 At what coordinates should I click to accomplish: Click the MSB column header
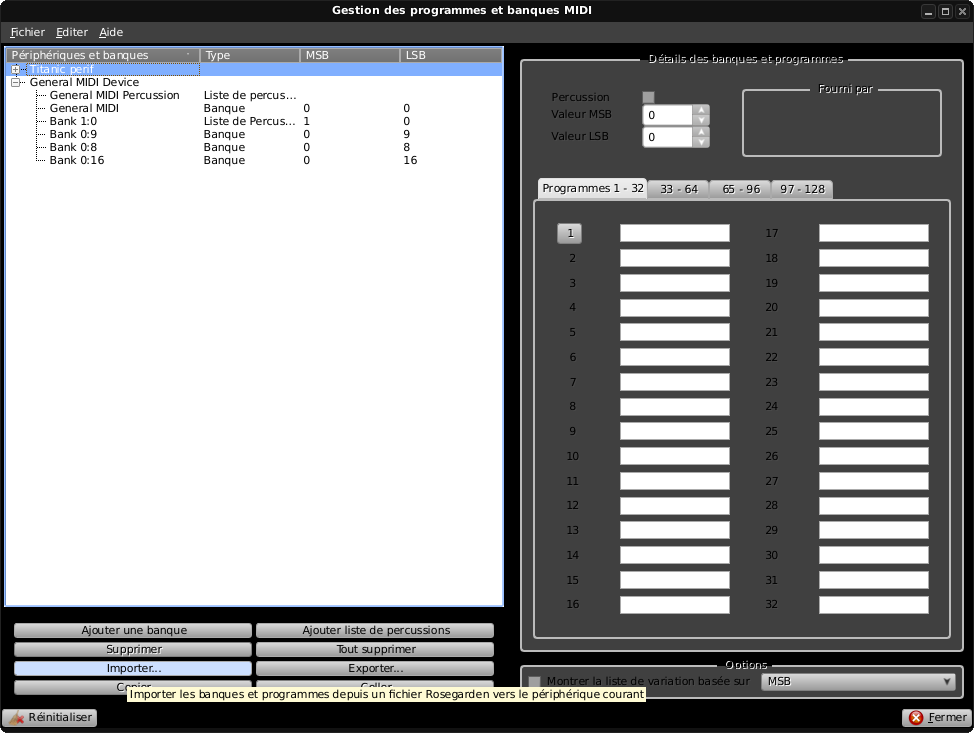click(350, 55)
